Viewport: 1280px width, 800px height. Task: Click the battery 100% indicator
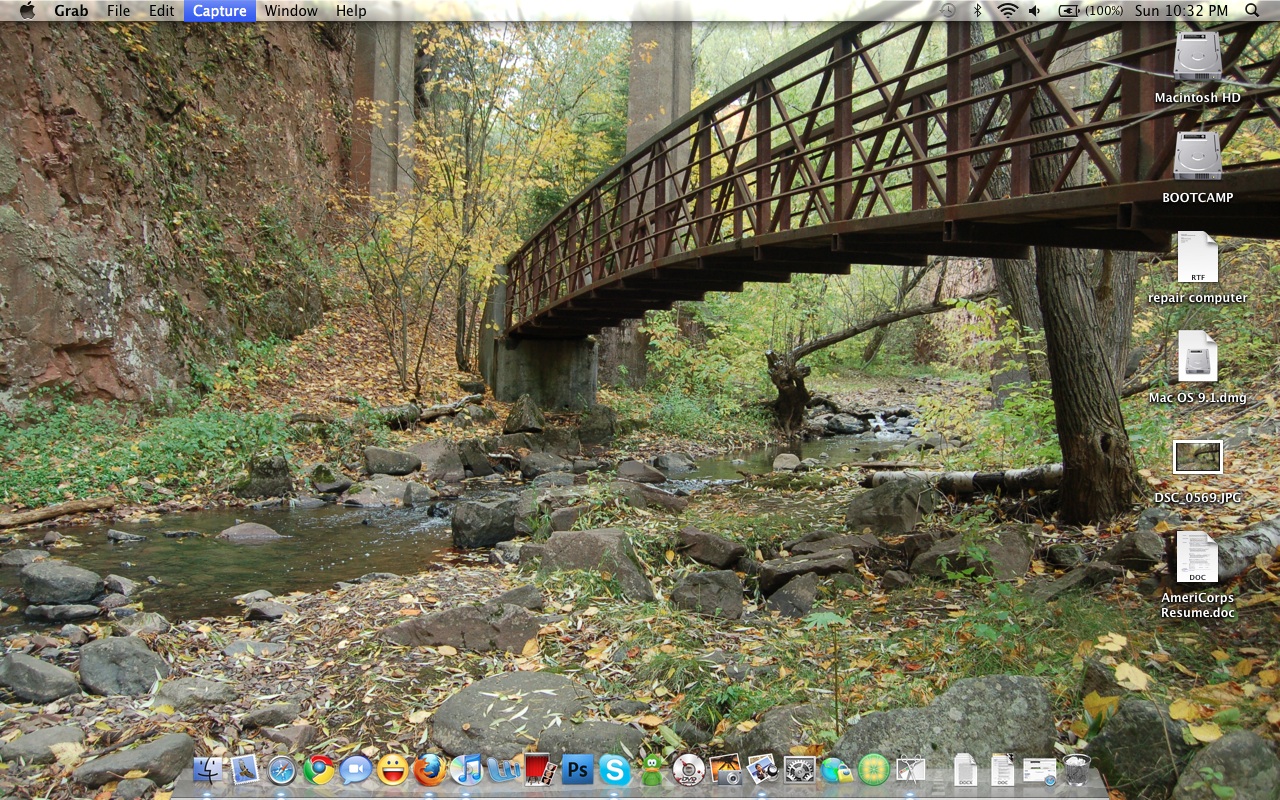(1090, 10)
